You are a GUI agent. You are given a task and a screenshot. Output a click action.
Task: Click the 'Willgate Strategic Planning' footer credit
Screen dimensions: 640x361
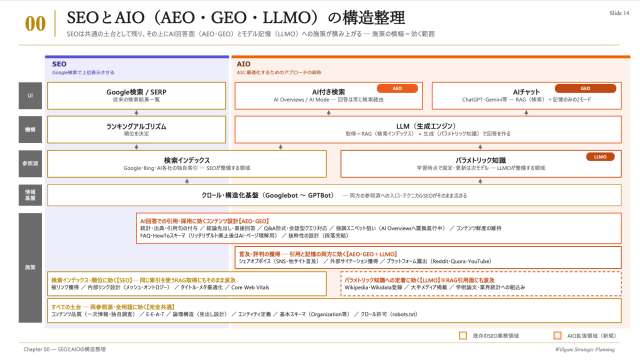(x=584, y=349)
